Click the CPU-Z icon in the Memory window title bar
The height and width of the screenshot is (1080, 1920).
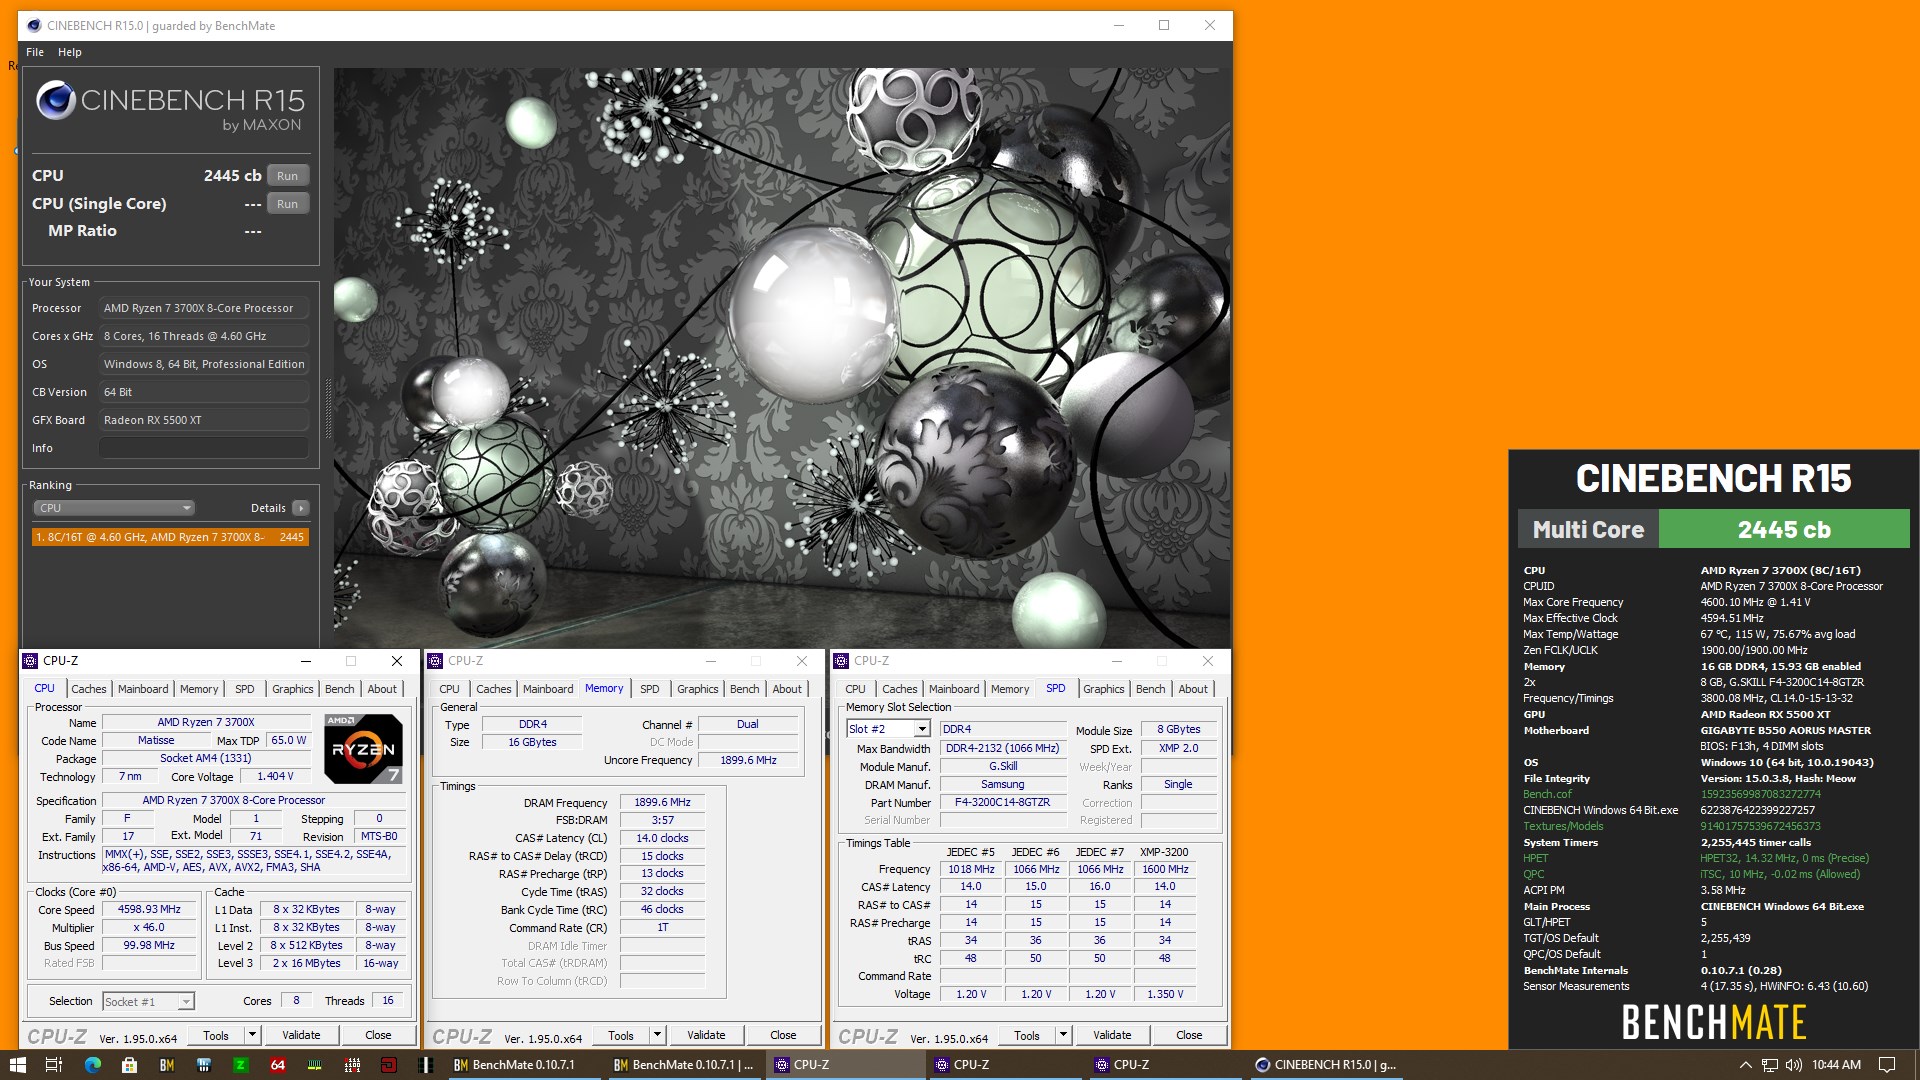(435, 661)
